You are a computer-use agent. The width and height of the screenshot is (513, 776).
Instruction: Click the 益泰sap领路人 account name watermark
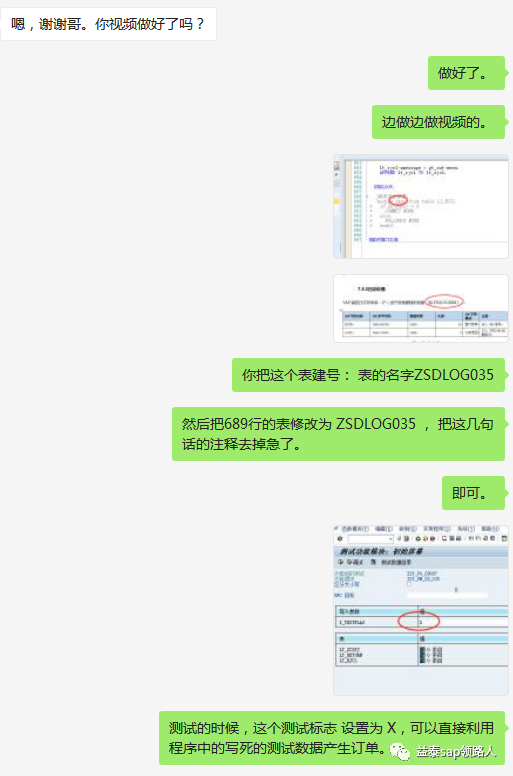456,752
